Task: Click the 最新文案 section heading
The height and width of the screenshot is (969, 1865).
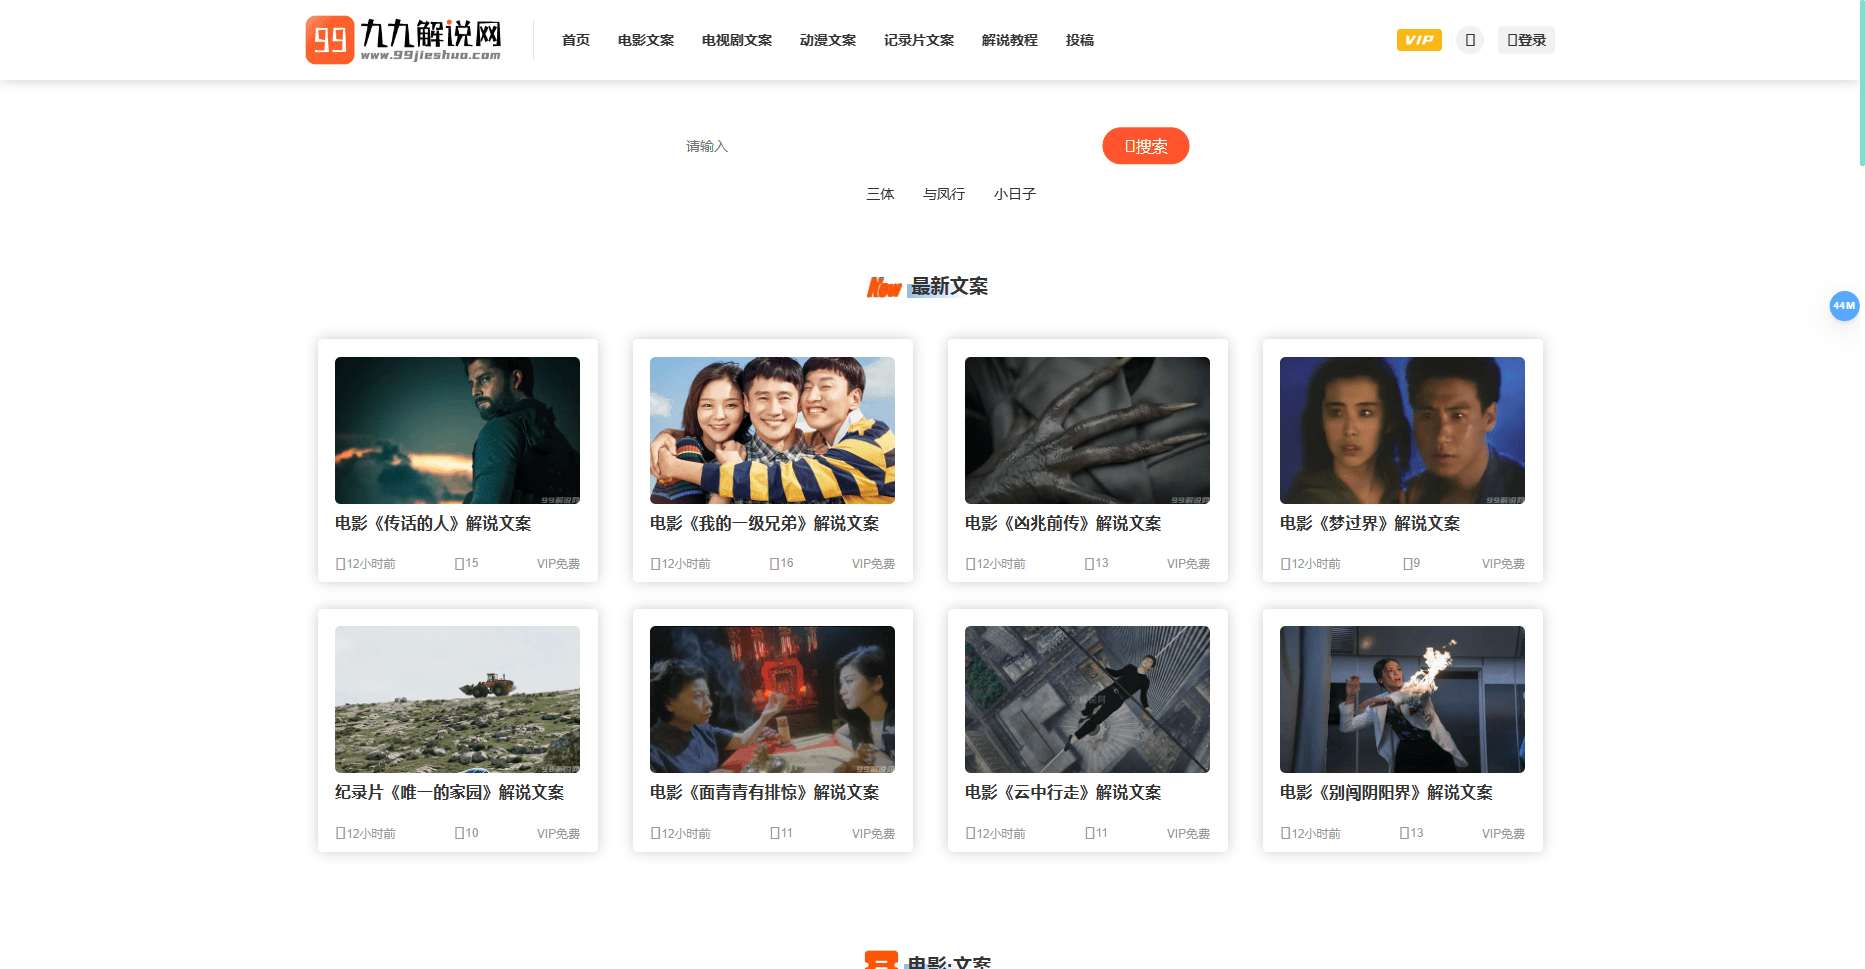Action: [x=949, y=286]
